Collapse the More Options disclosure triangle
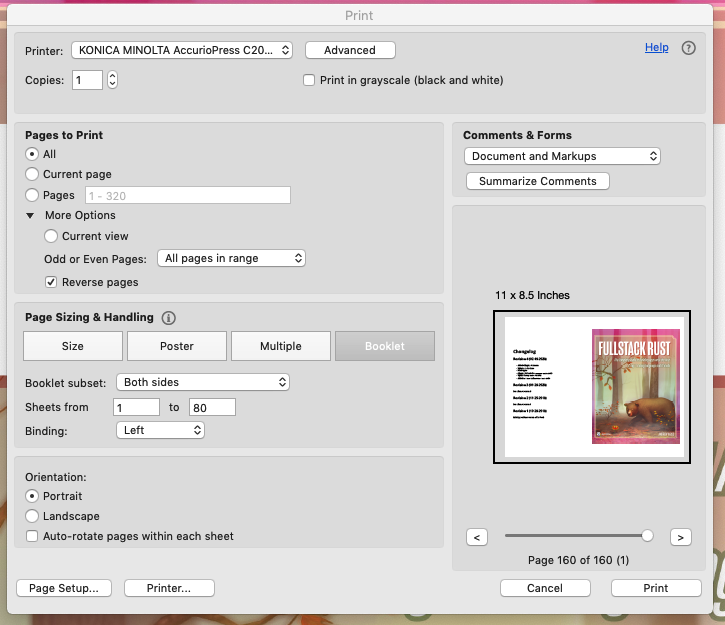 point(30,215)
